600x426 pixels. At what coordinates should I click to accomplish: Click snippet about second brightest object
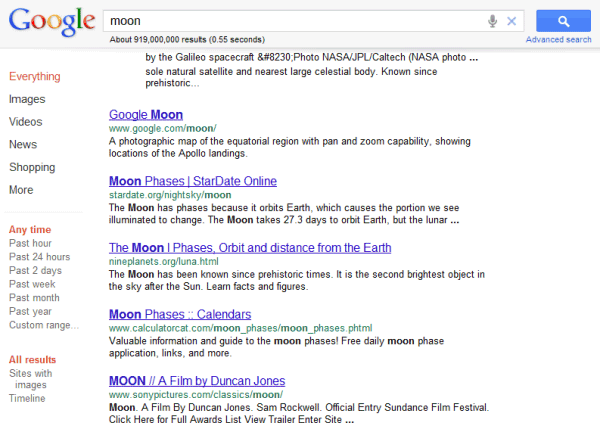297,281
